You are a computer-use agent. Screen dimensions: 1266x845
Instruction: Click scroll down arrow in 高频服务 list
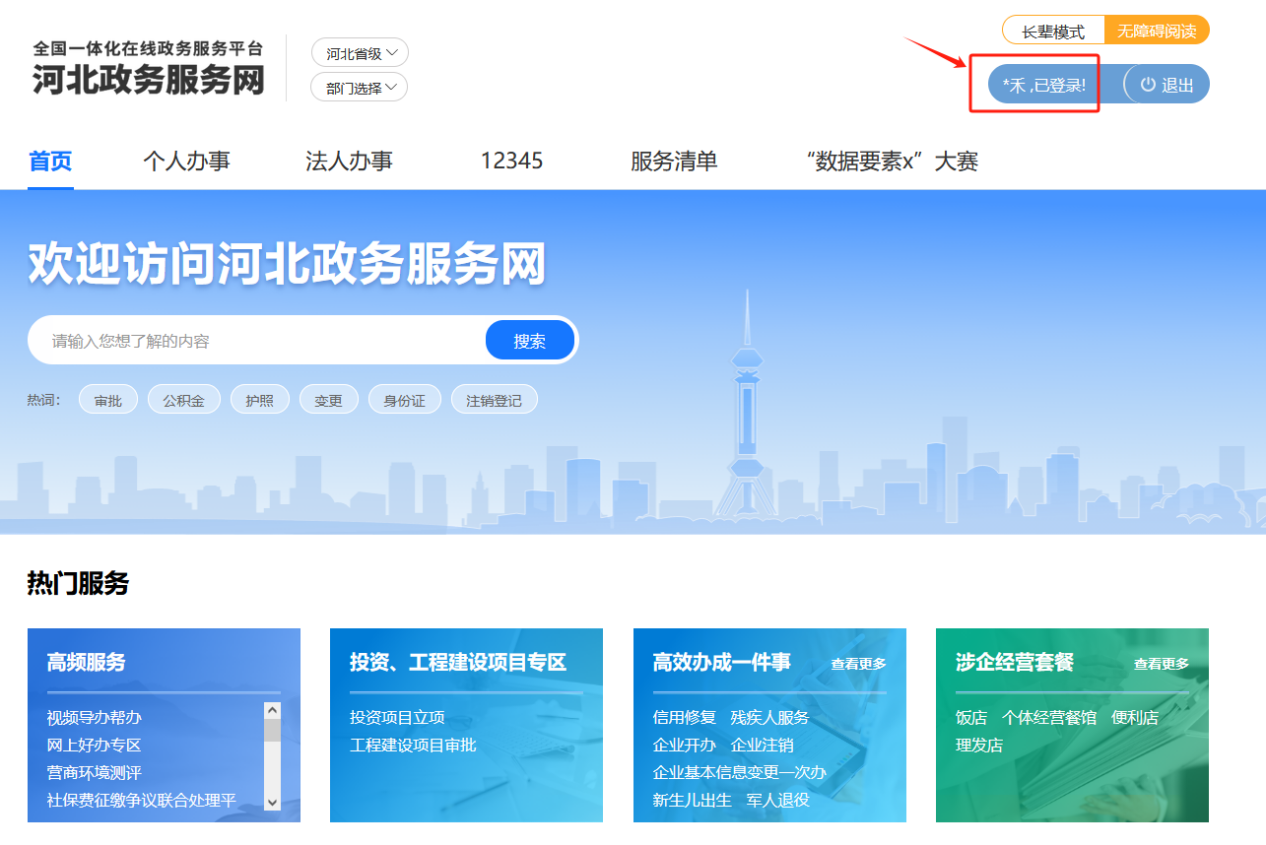pos(272,801)
